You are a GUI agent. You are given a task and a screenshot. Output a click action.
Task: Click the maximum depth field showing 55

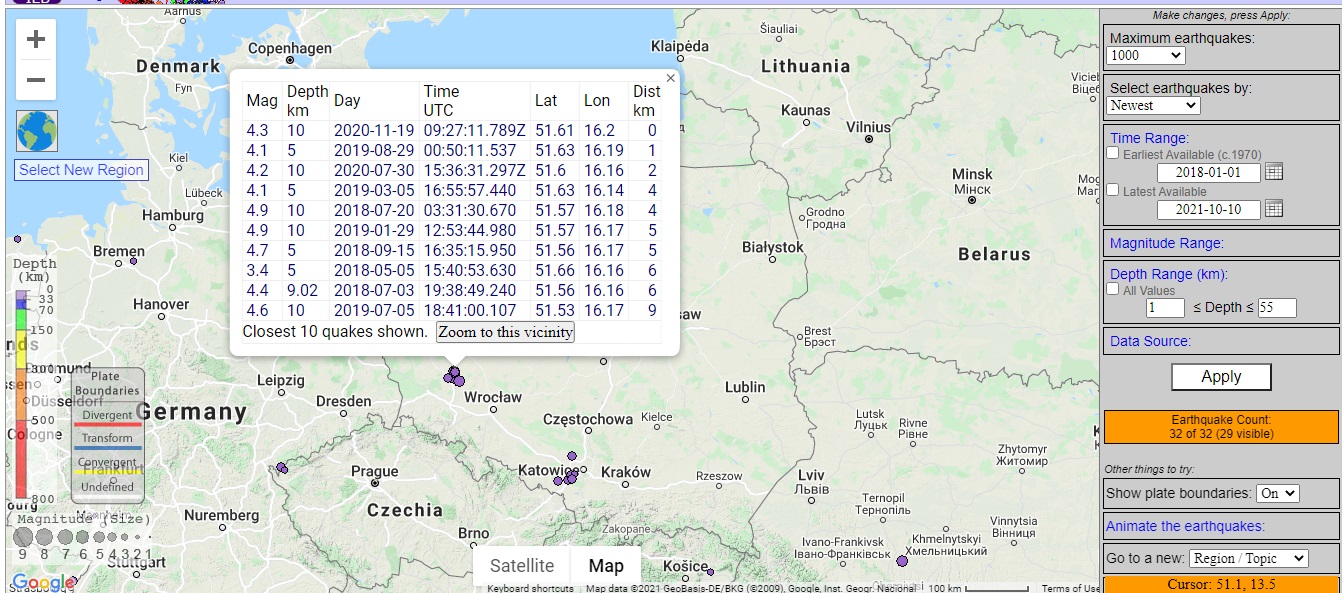(1277, 308)
